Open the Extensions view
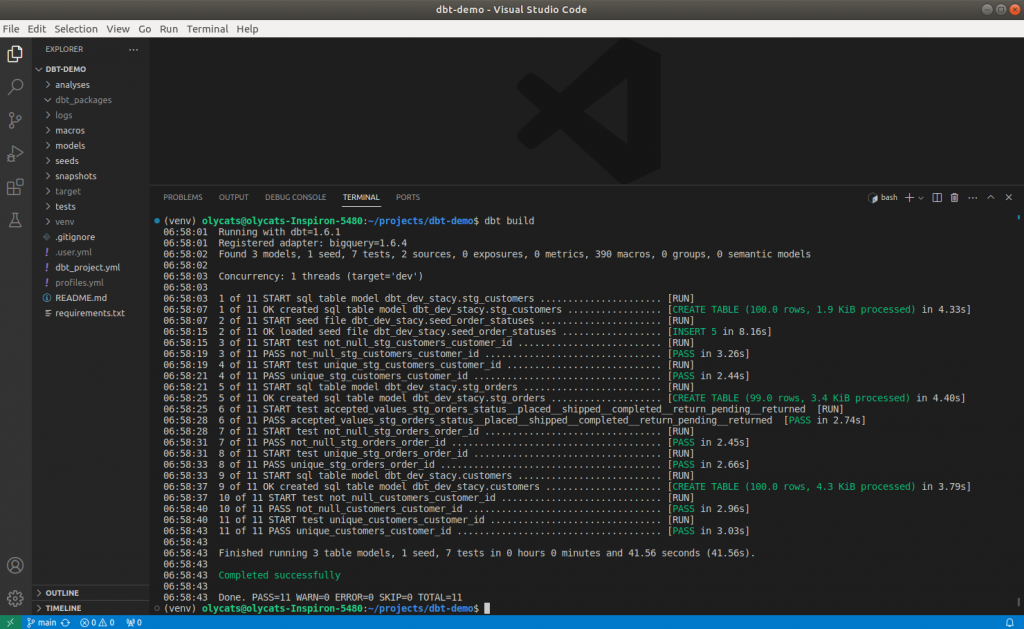The height and width of the screenshot is (629, 1024). point(15,187)
